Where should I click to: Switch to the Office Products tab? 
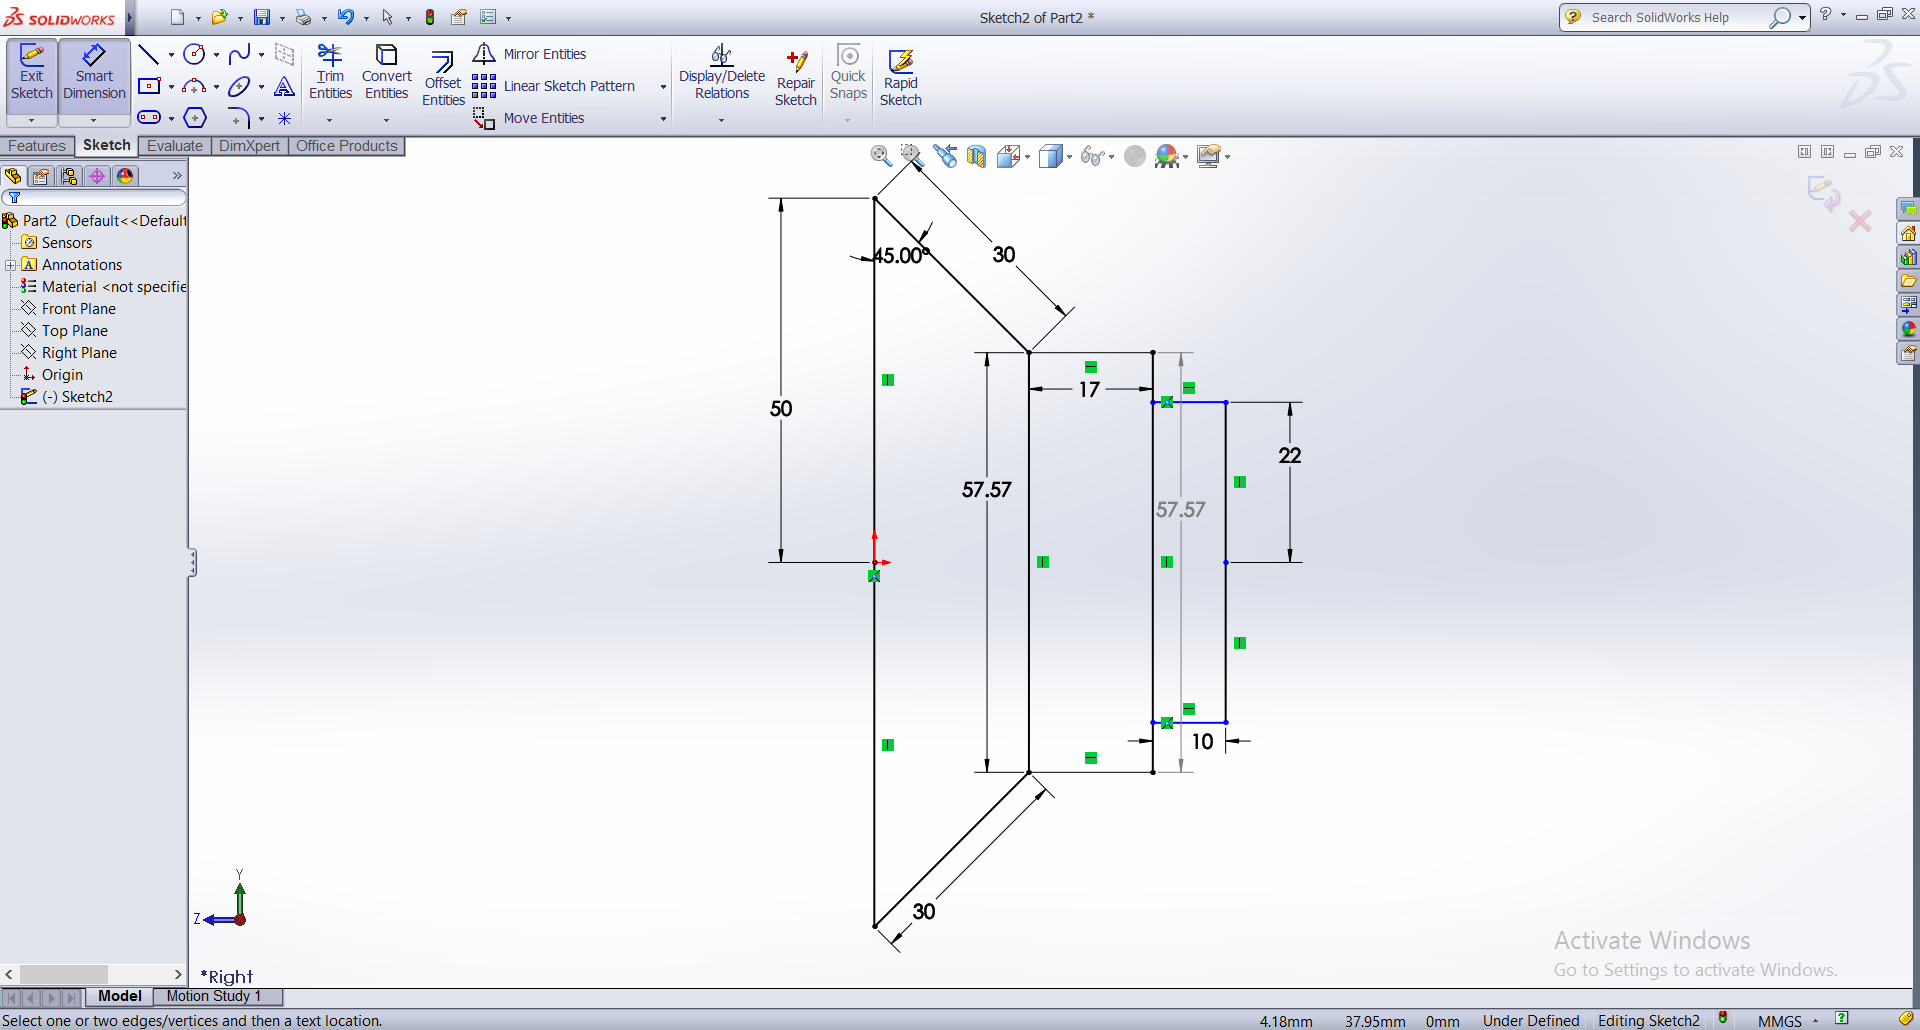(347, 146)
